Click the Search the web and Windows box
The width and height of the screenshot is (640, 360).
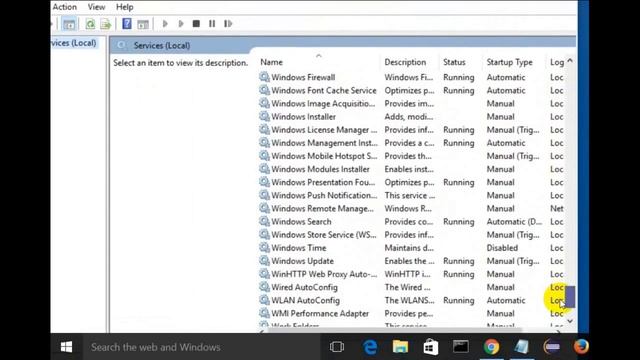[202, 347]
